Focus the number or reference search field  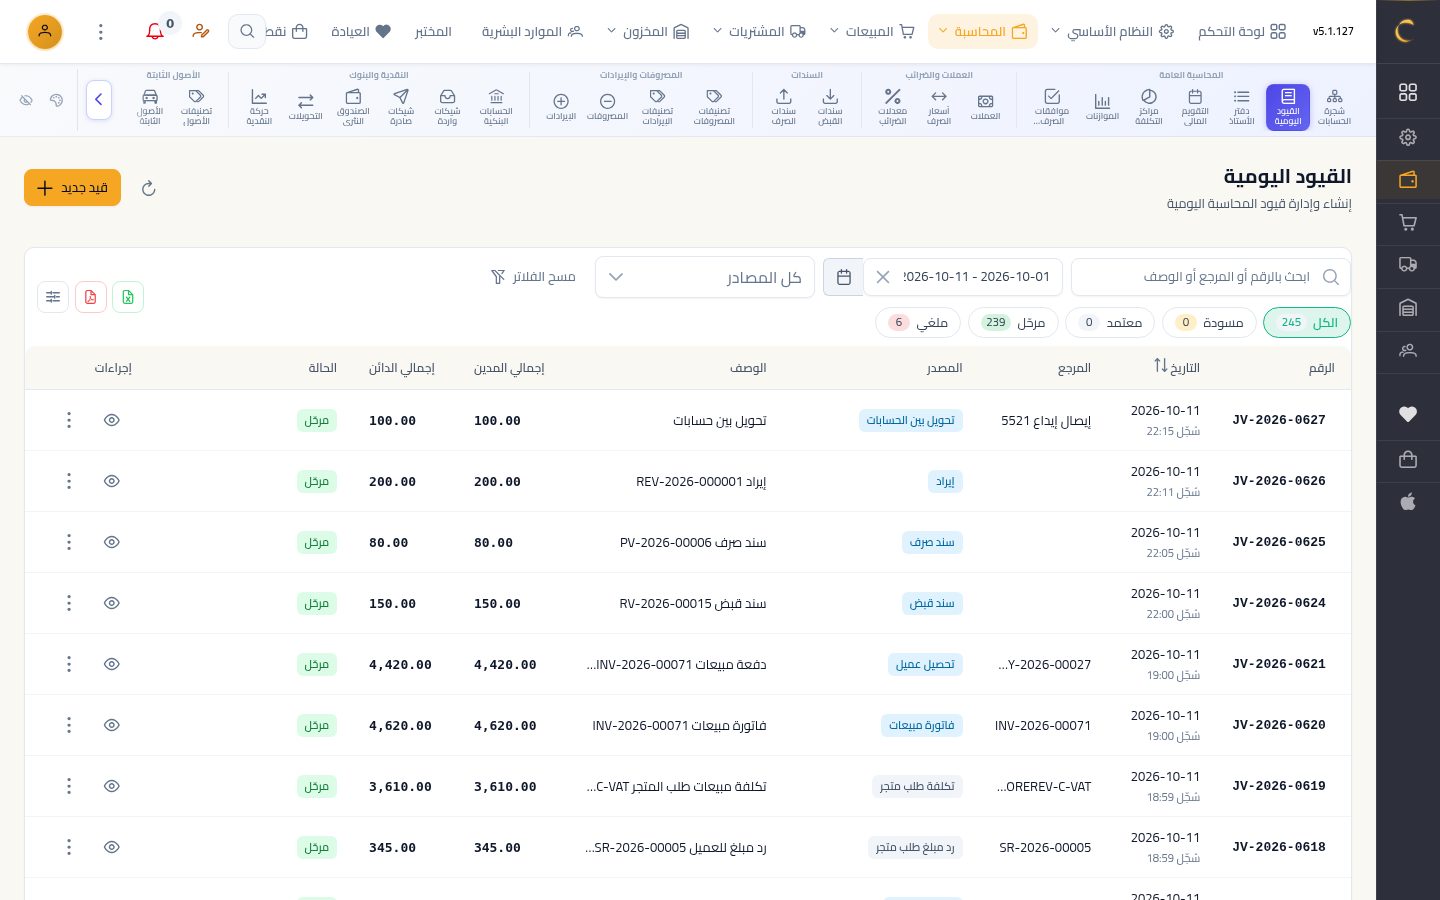(1210, 277)
